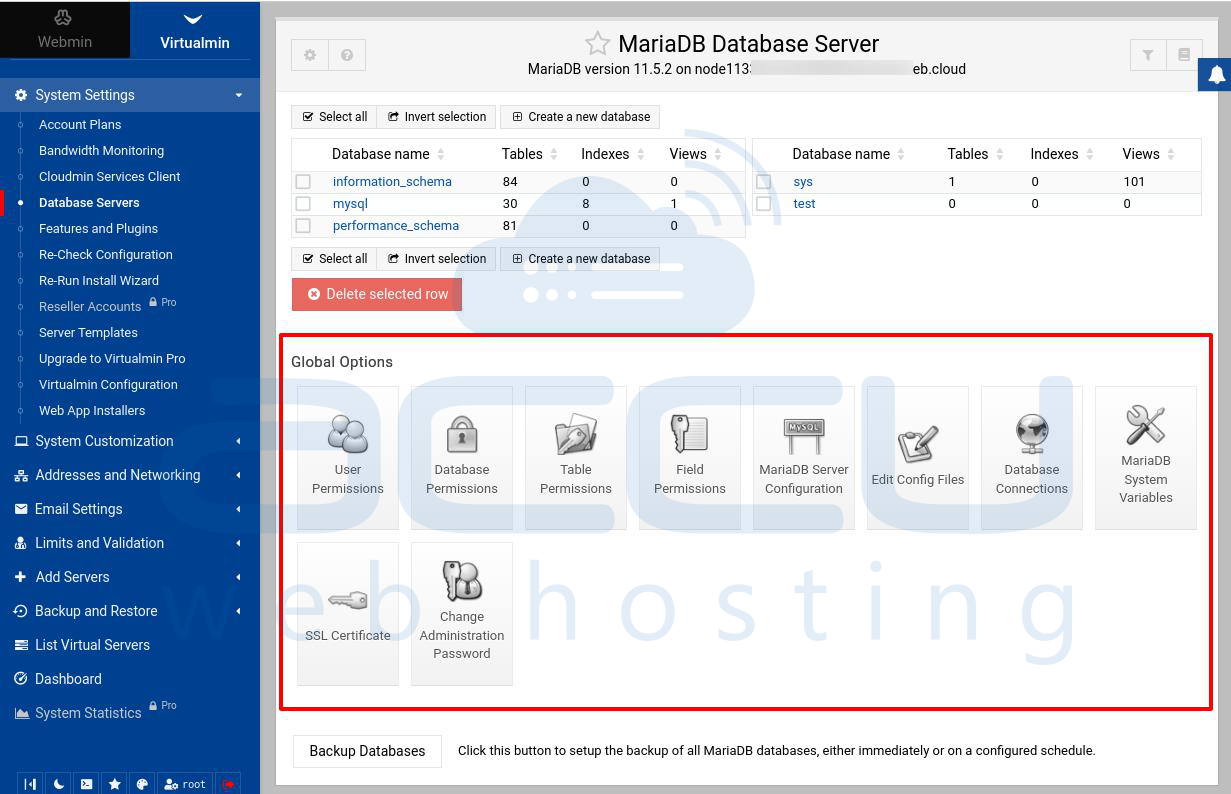
Task: Open Change Administration Password icon
Action: (x=462, y=614)
